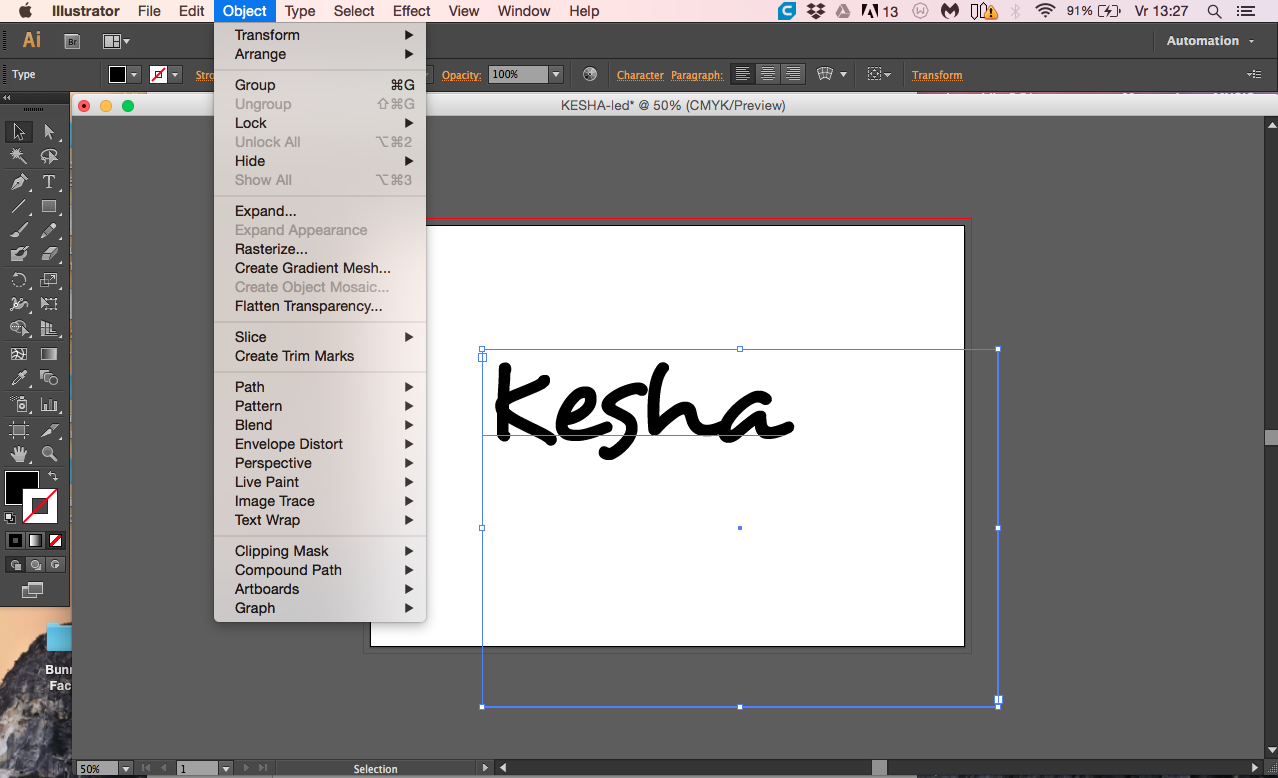Open the Envelope Distort submenu
This screenshot has width=1278, height=778.
pyautogui.click(x=320, y=444)
